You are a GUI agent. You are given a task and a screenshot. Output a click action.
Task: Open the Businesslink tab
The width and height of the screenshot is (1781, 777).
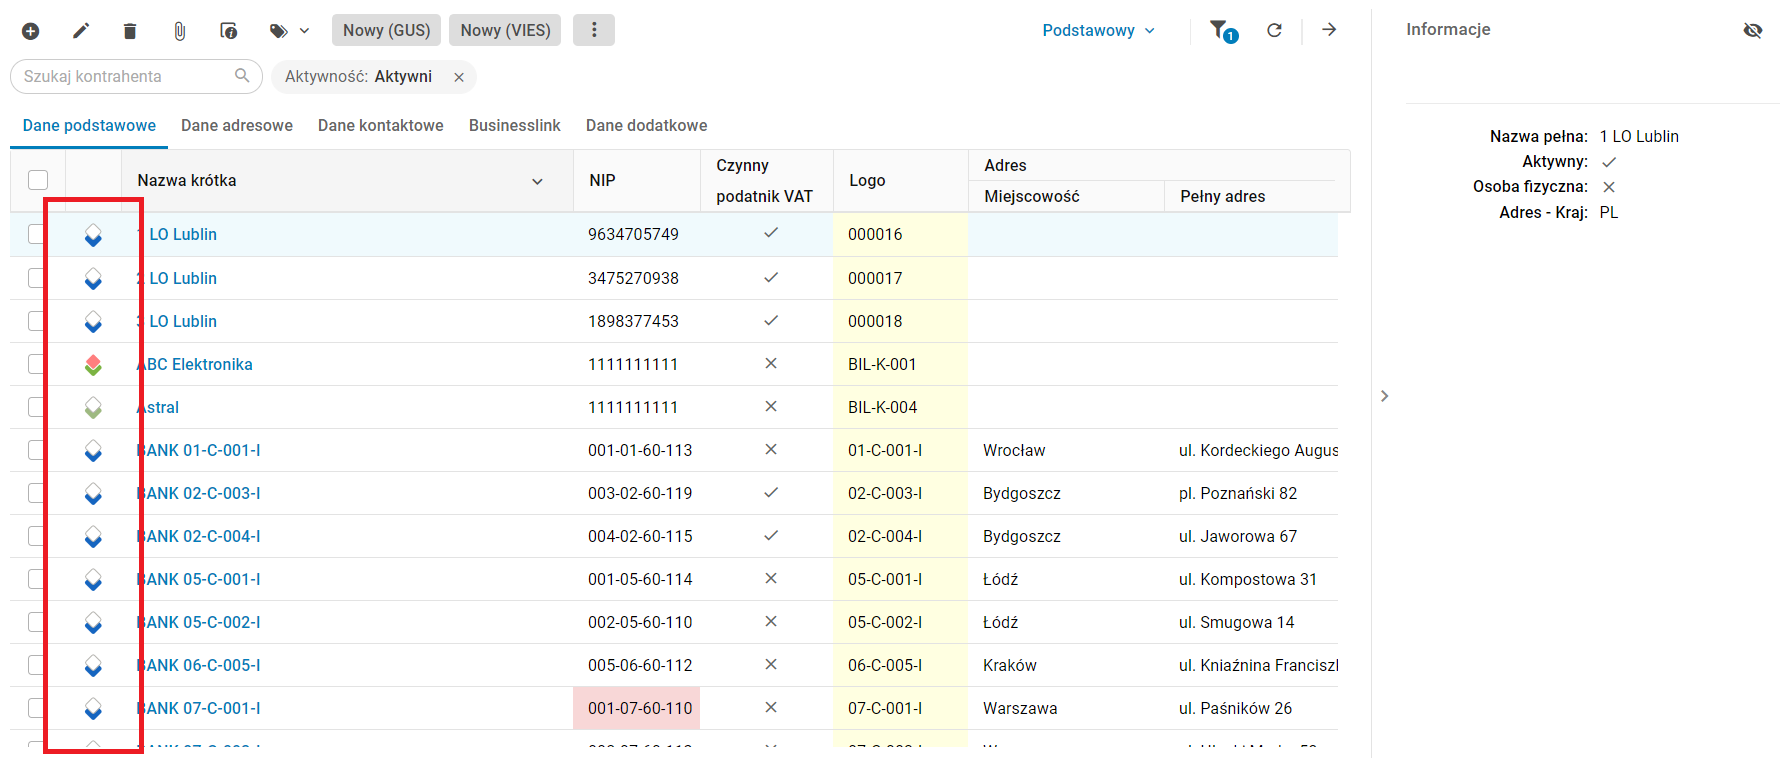coord(514,126)
